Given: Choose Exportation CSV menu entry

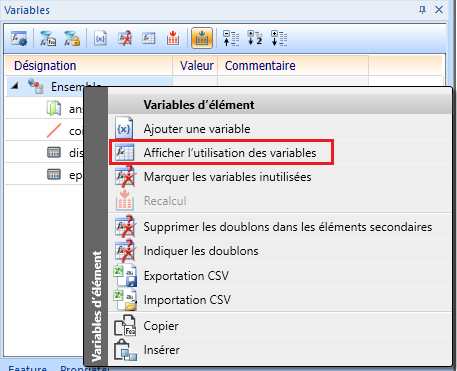Looking at the screenshot, I should pos(280,276).
